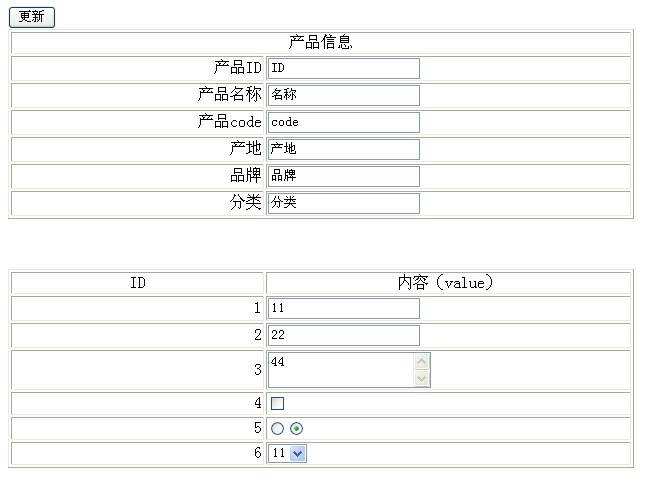Click the 产品名称 label

pyautogui.click(x=229, y=95)
